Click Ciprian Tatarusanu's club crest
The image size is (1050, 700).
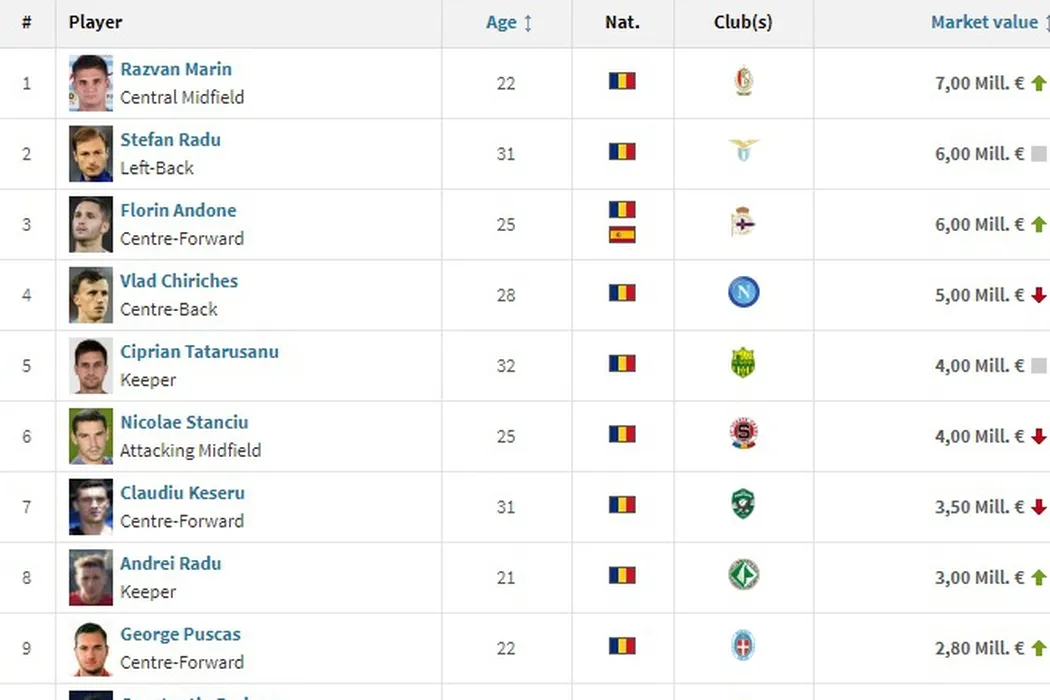pyautogui.click(x=743, y=363)
